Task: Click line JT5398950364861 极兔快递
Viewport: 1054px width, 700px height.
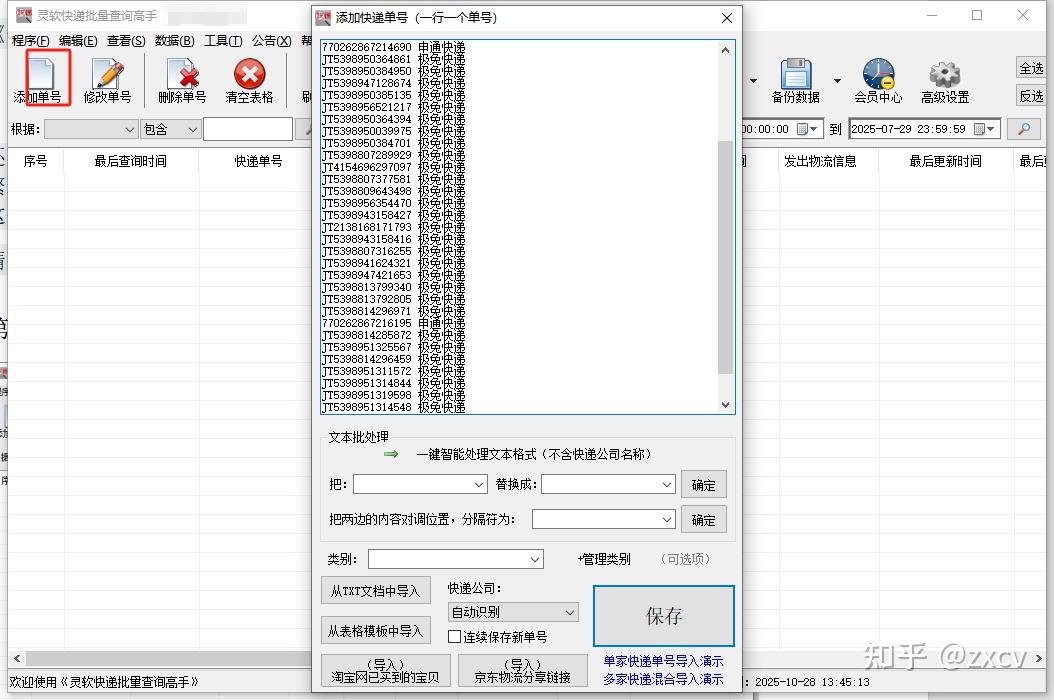Action: coord(393,59)
